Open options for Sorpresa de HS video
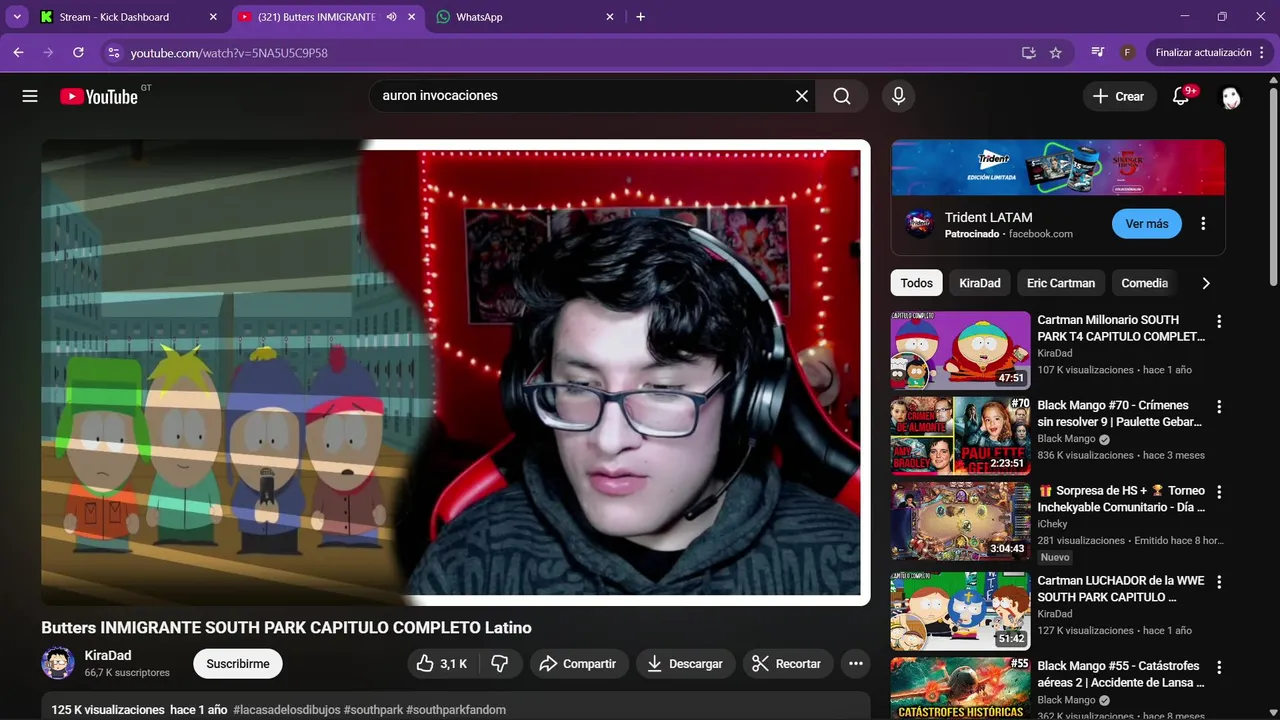Screen dimensions: 1280x720 click(1218, 492)
